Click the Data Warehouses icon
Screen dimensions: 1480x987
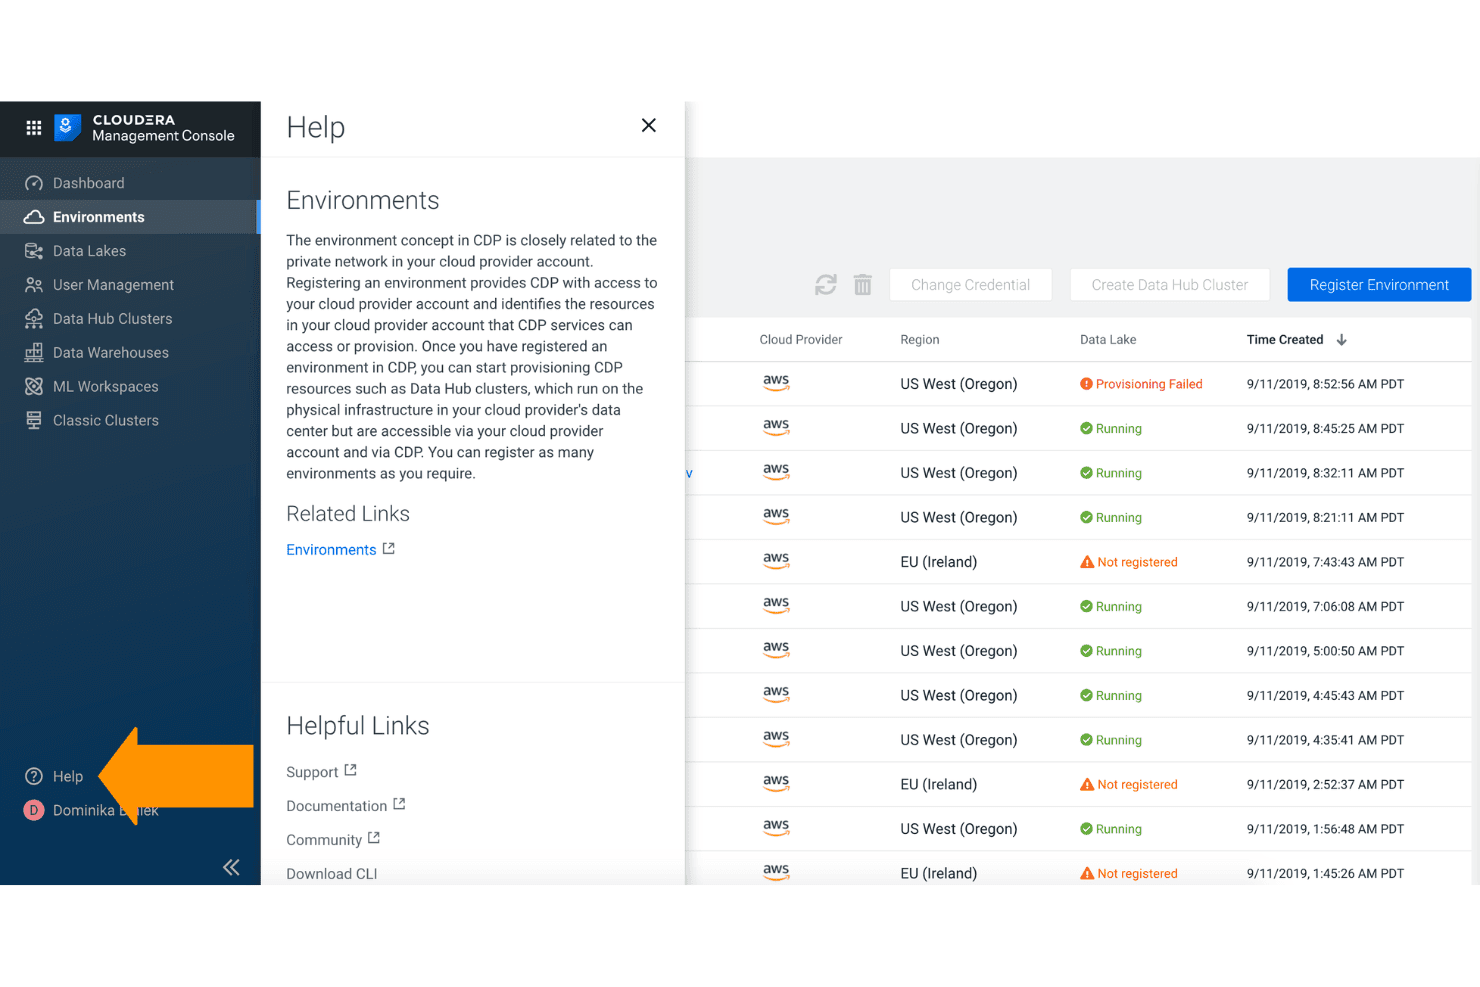point(34,353)
